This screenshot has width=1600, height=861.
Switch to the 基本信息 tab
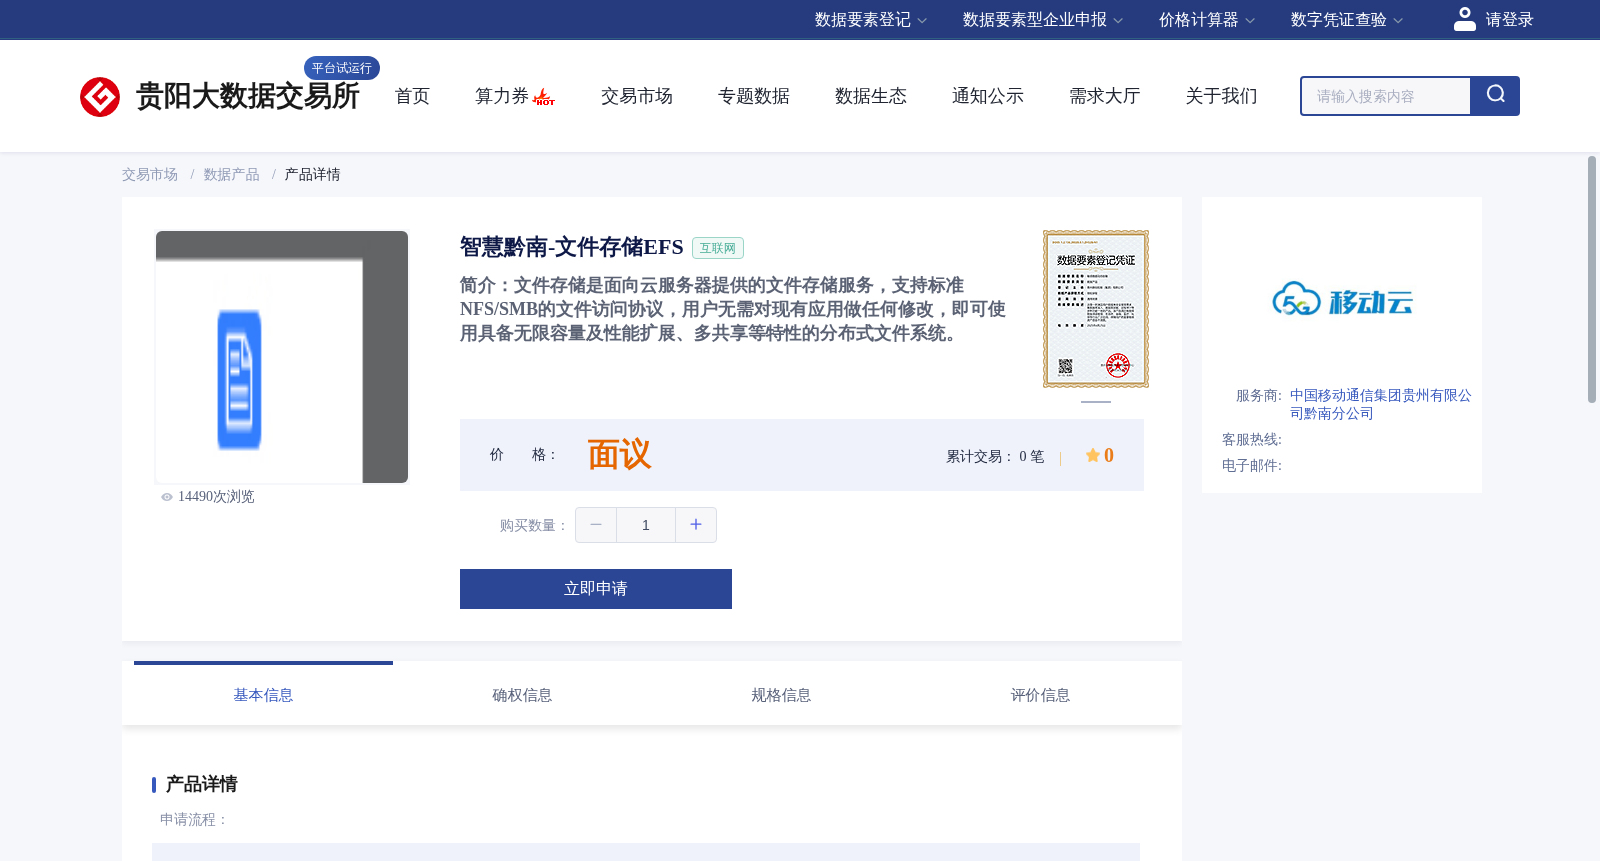(263, 695)
